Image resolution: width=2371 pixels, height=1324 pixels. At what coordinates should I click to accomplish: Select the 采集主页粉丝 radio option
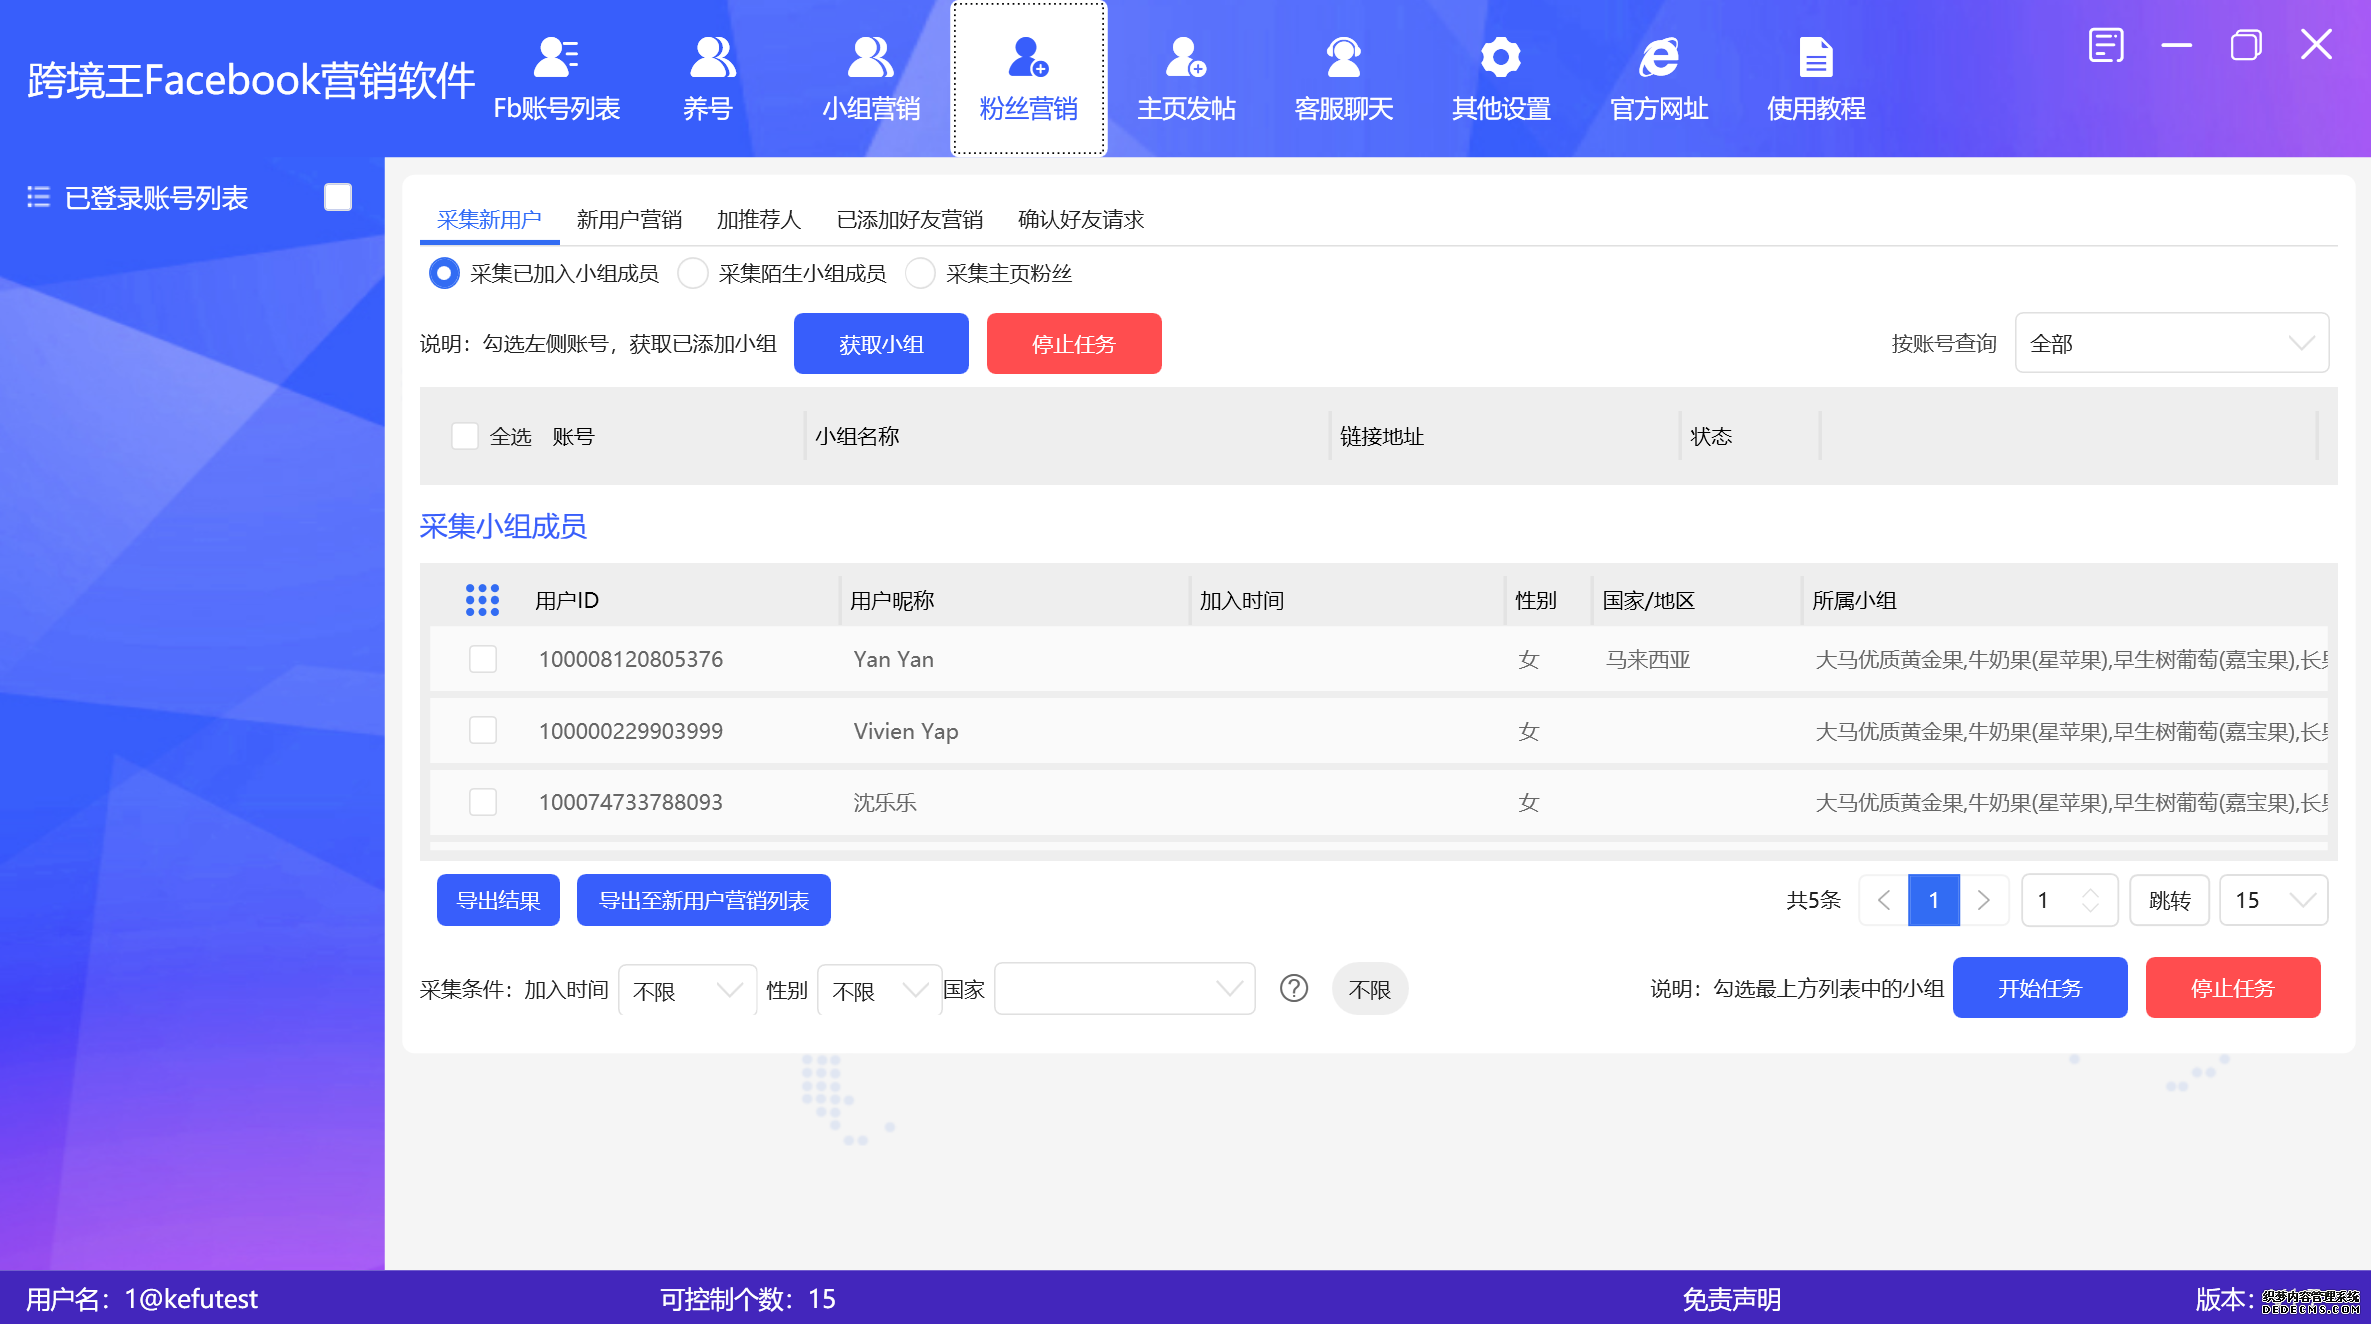(920, 273)
